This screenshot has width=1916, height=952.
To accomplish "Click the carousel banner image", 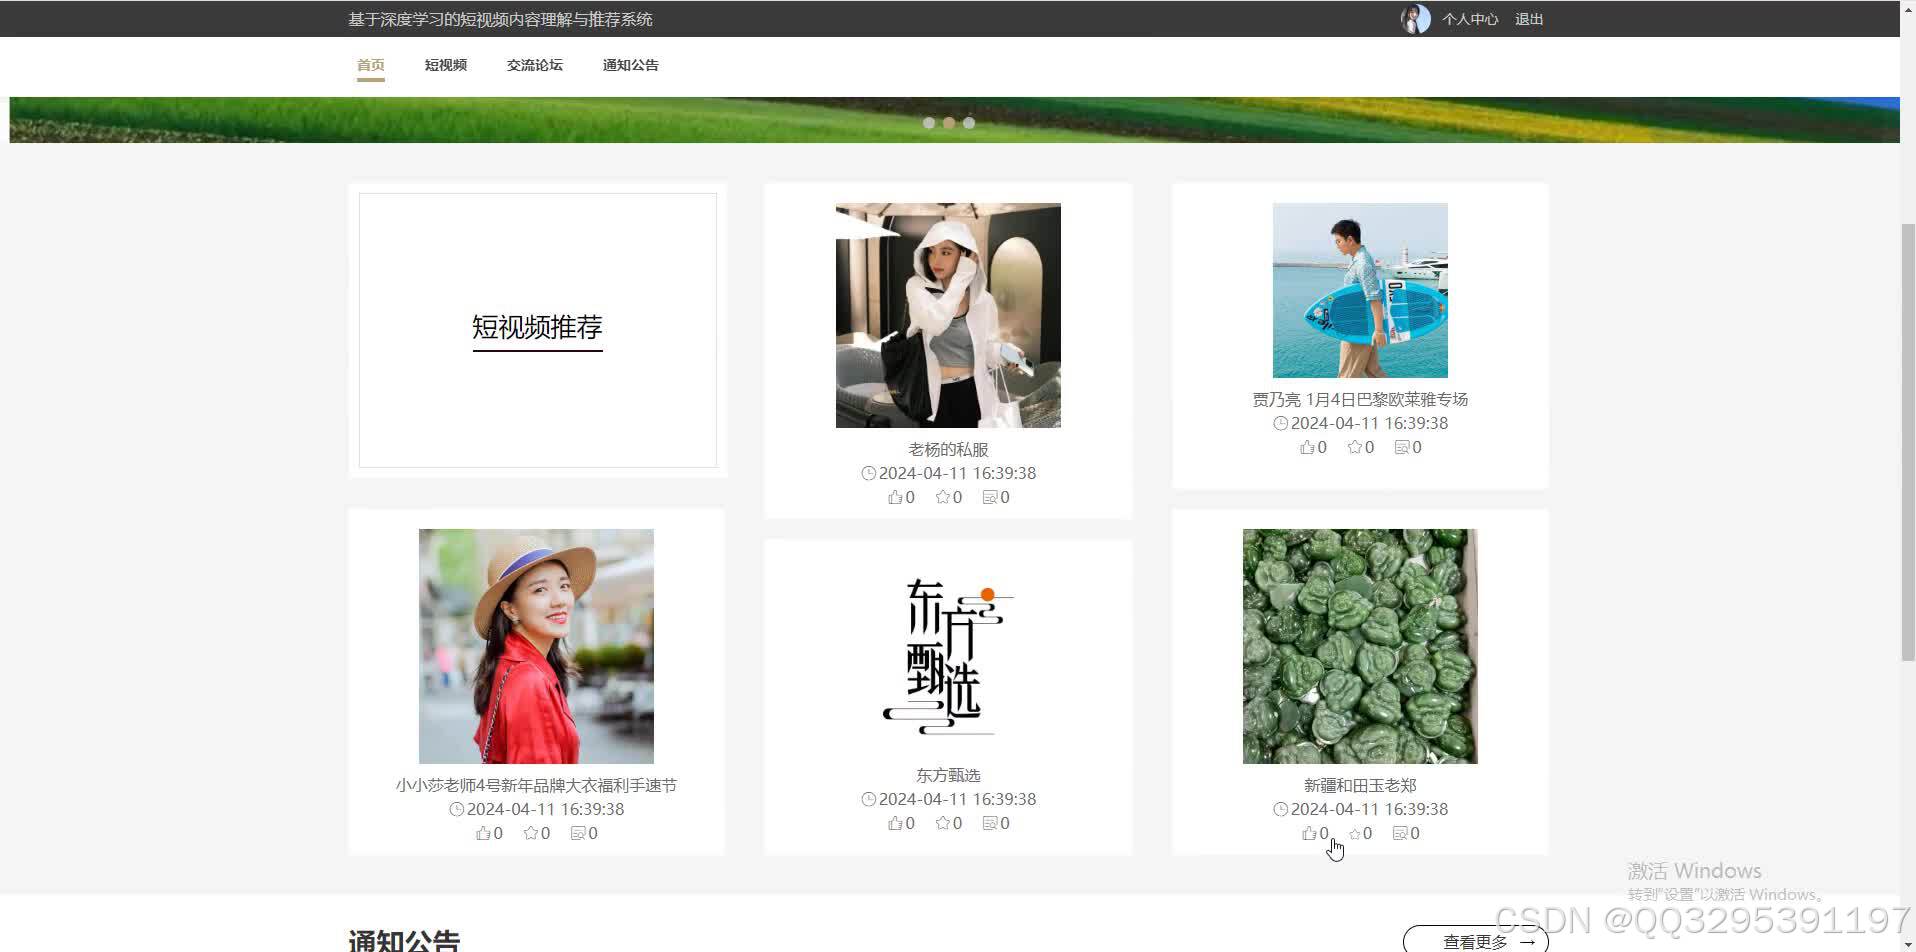I will (954, 119).
